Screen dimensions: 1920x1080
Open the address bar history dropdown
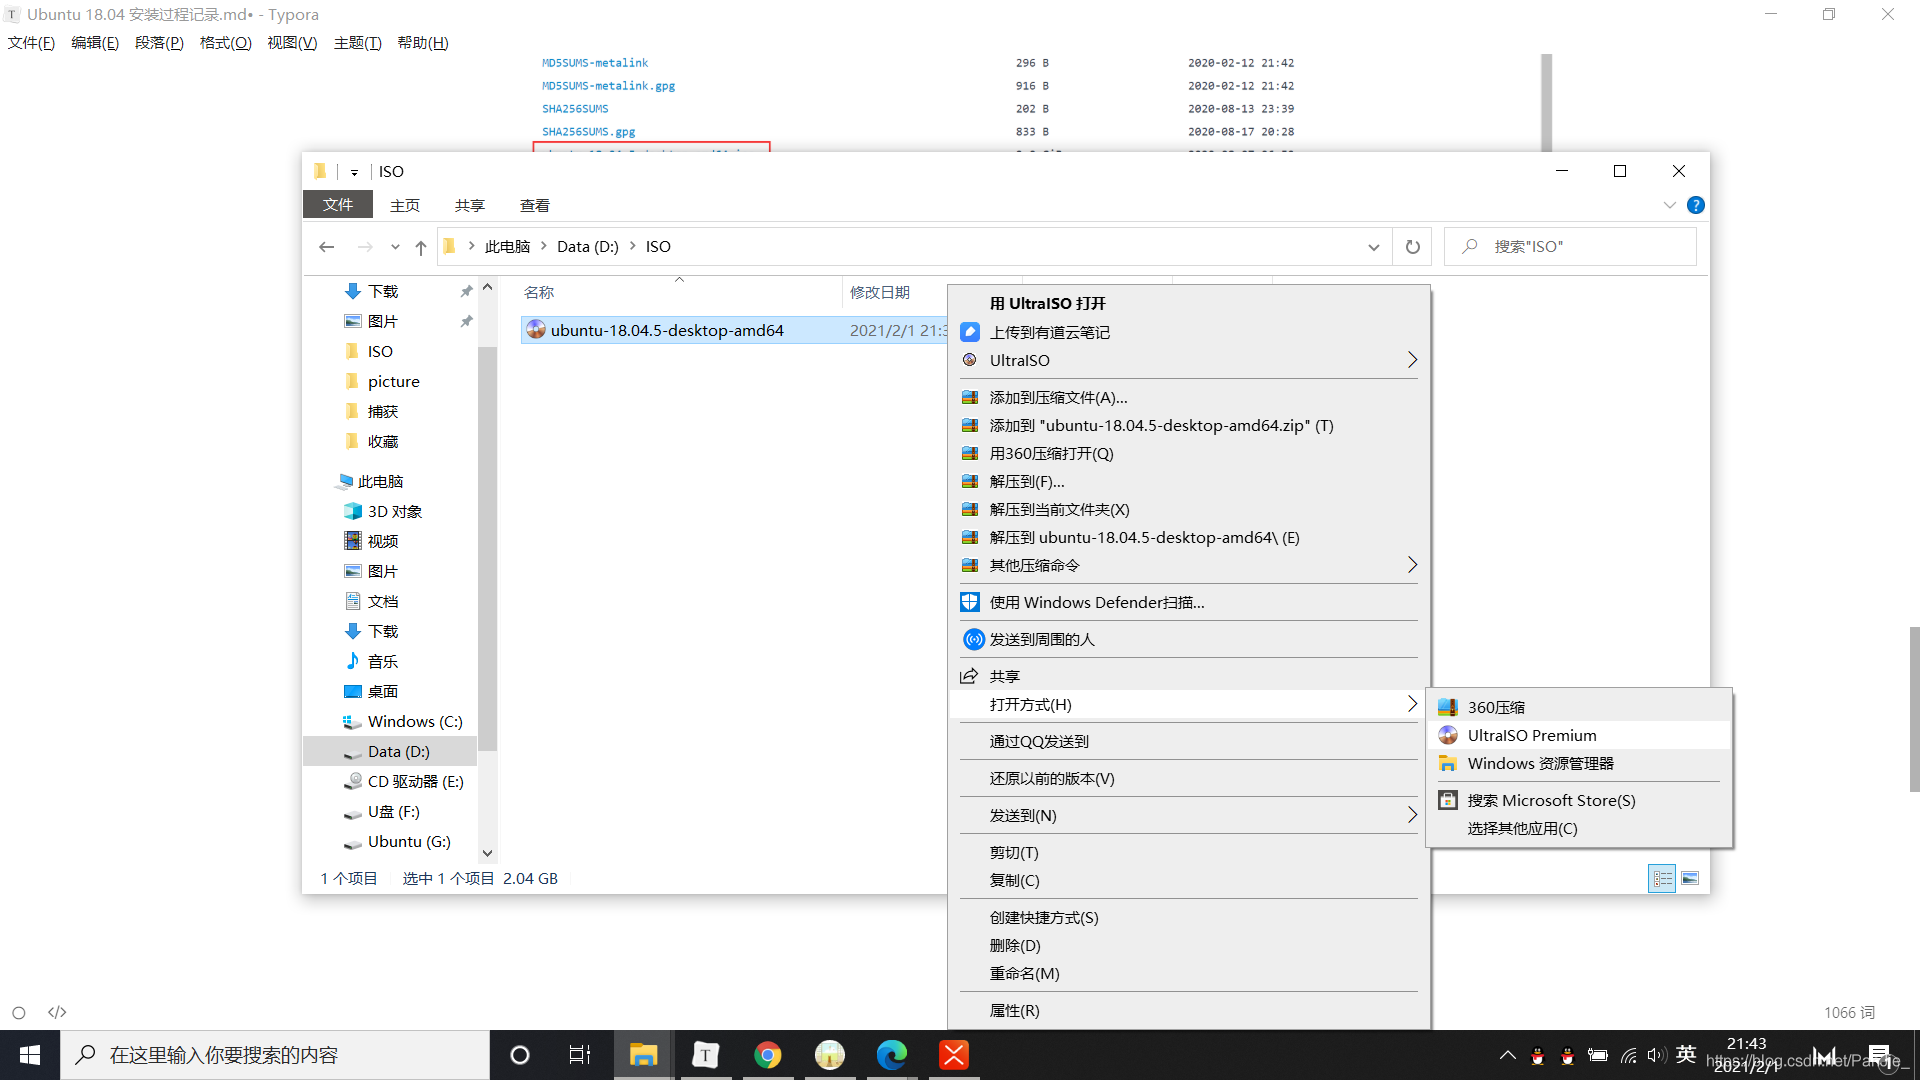(1374, 247)
